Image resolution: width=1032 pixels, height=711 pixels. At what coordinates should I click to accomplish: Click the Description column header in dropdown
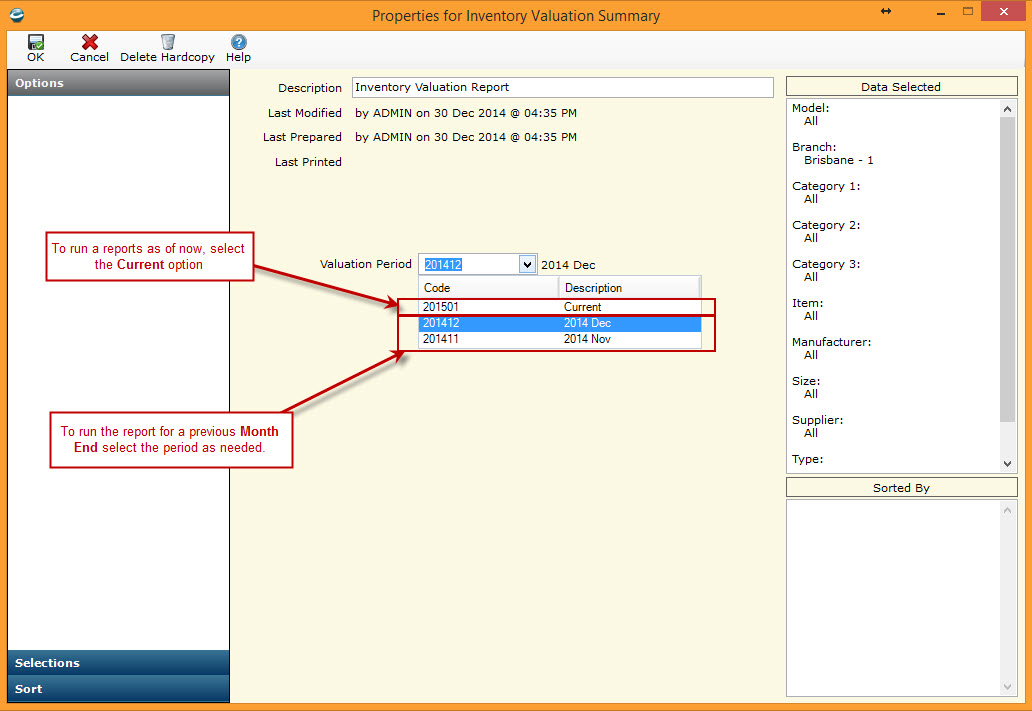(629, 288)
